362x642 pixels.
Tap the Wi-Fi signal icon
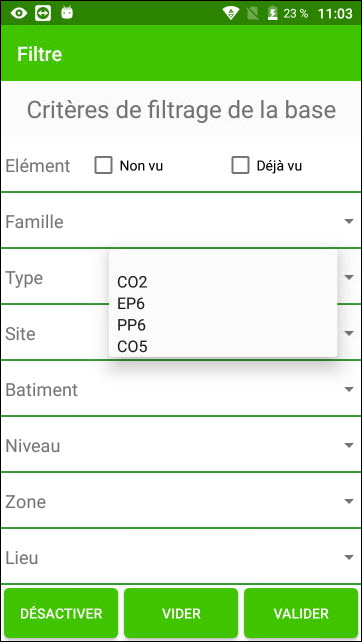click(231, 14)
